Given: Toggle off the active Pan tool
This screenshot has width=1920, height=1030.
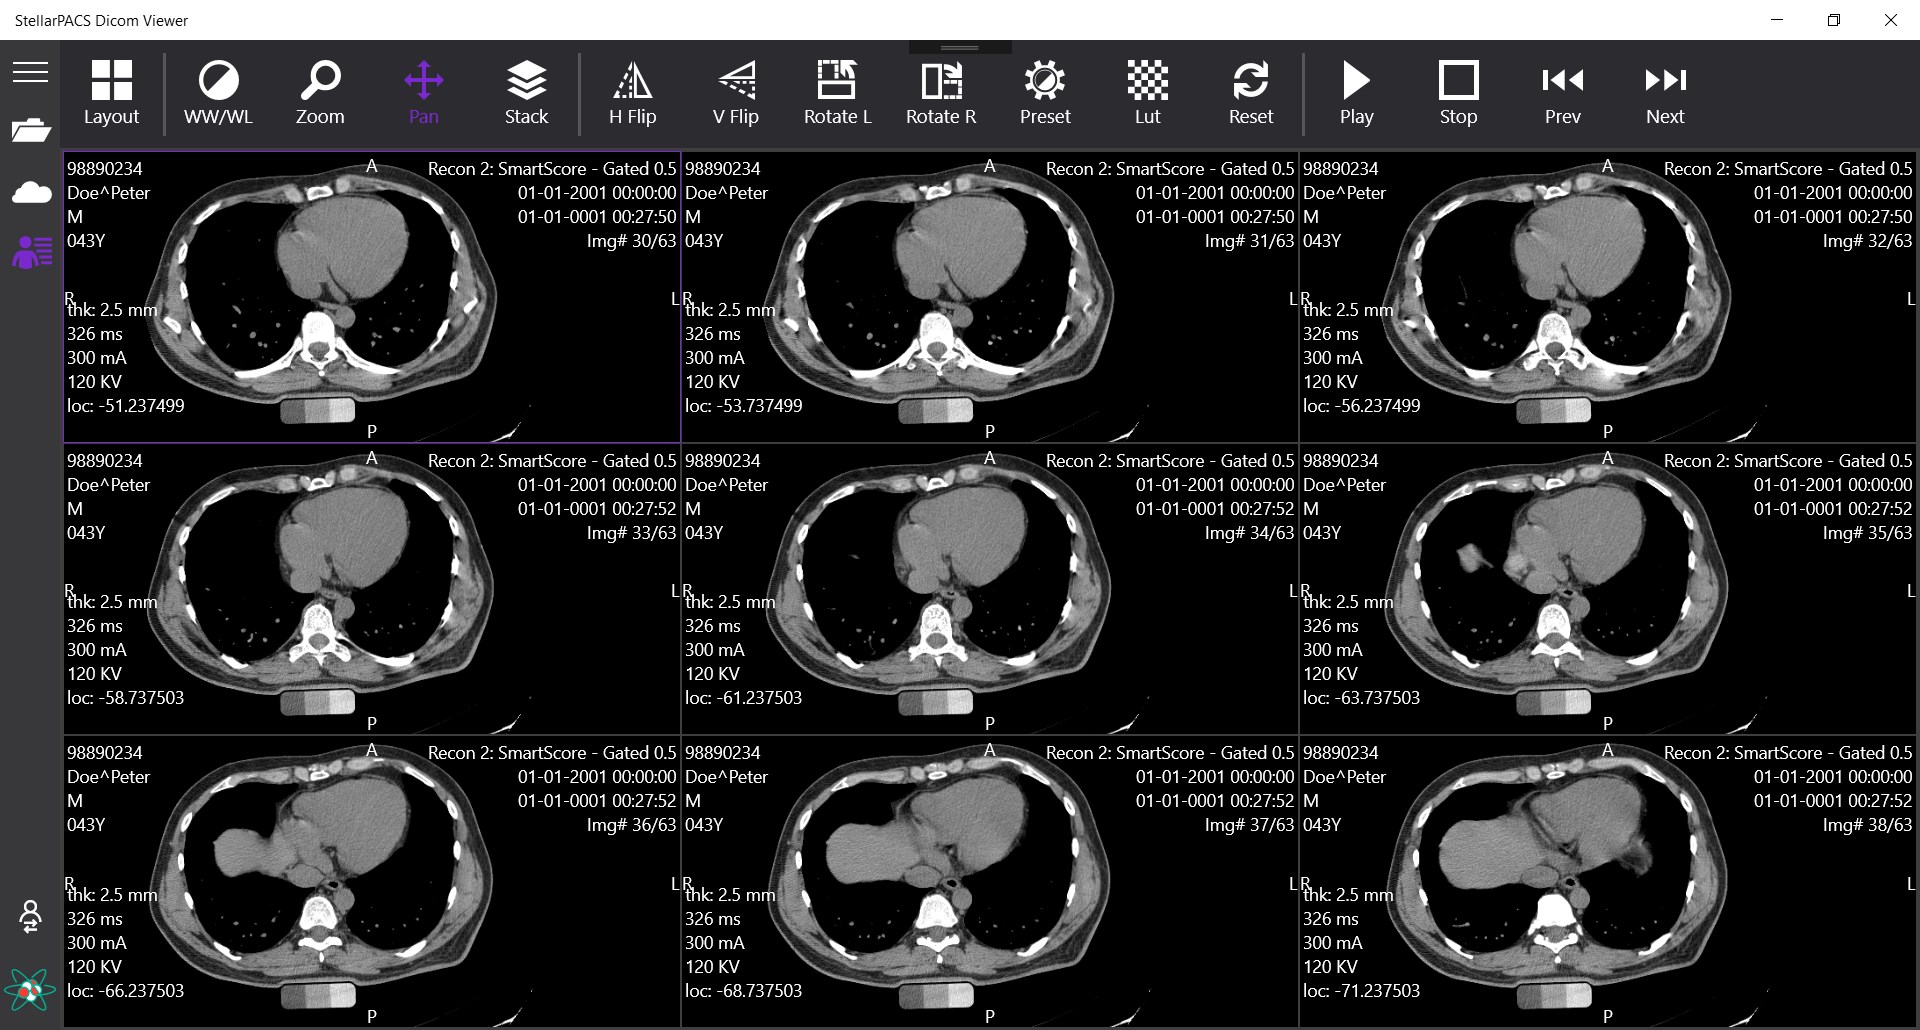Looking at the screenshot, I should [x=423, y=93].
